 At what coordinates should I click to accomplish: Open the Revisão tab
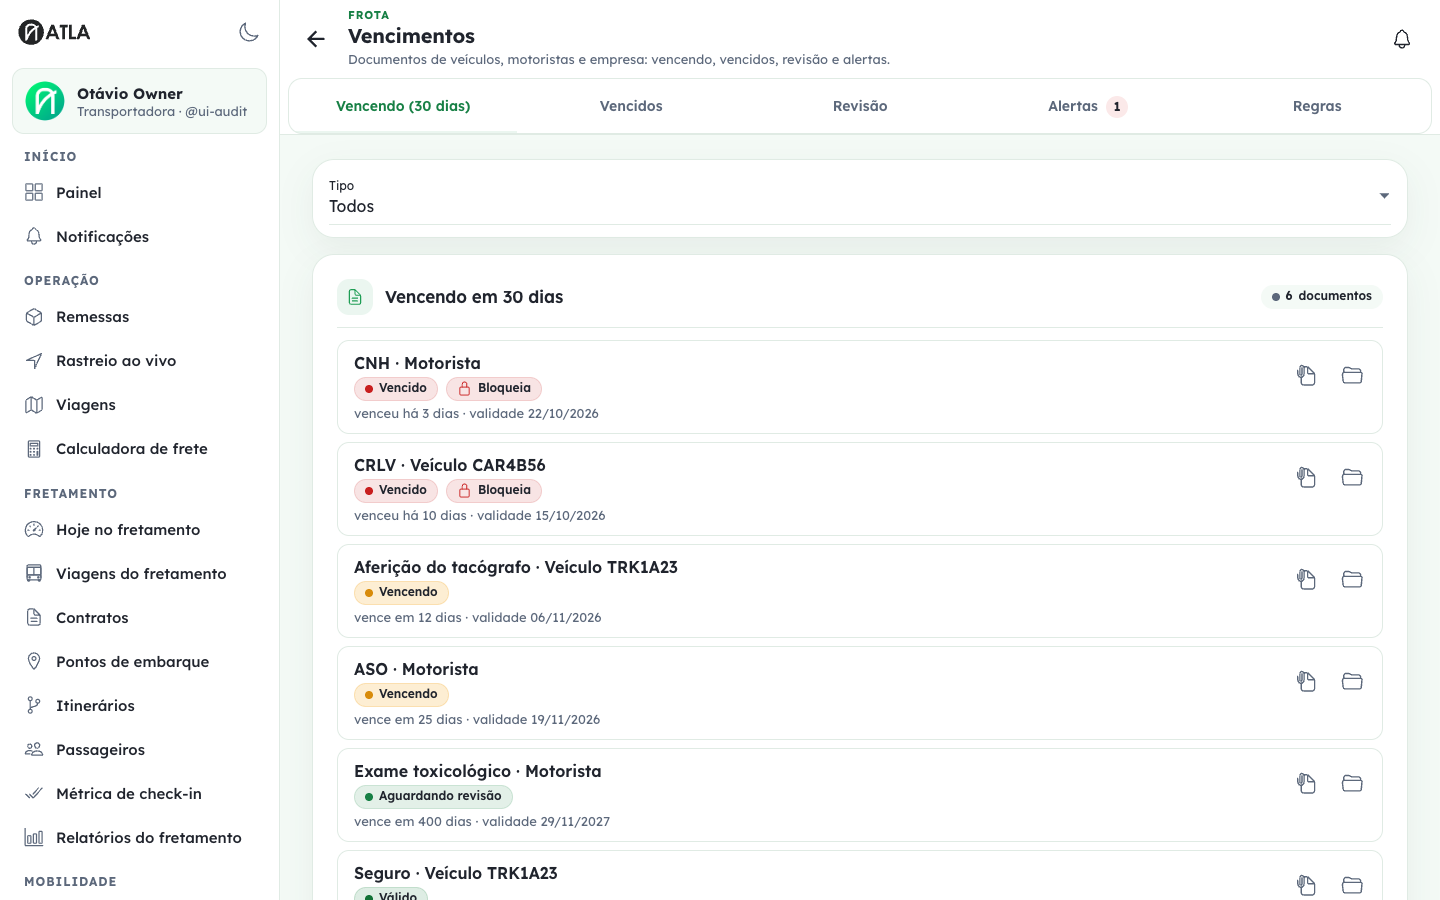tap(860, 106)
